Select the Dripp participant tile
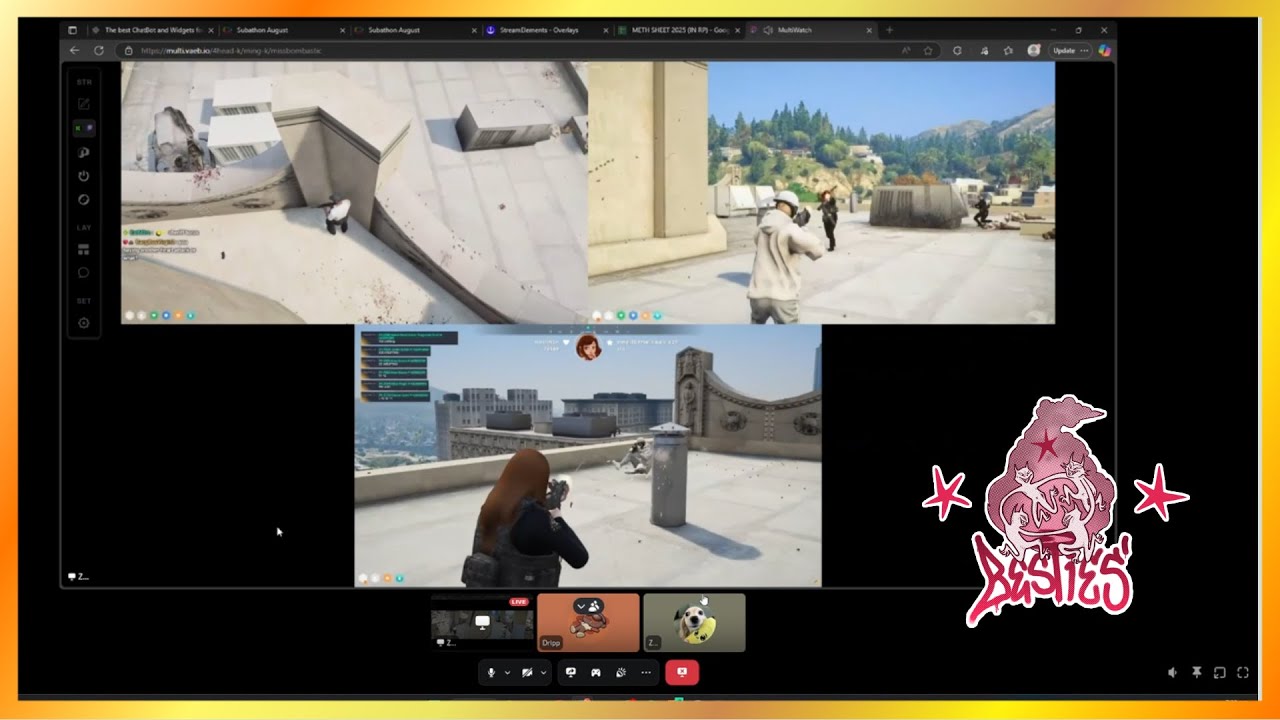 [588, 622]
